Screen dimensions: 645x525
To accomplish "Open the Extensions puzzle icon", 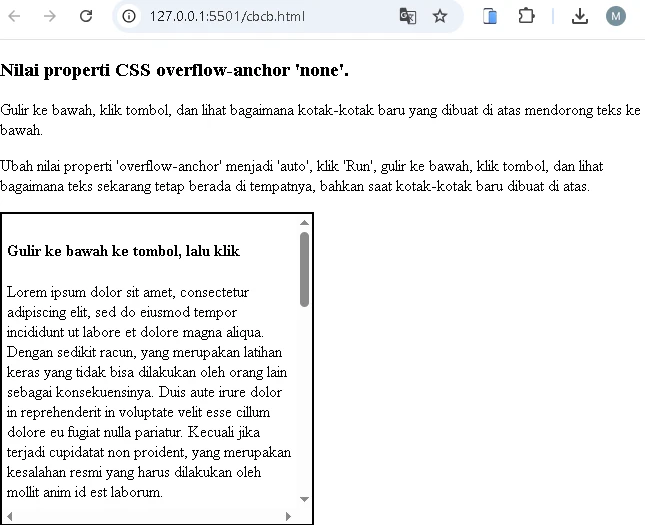I will (526, 16).
